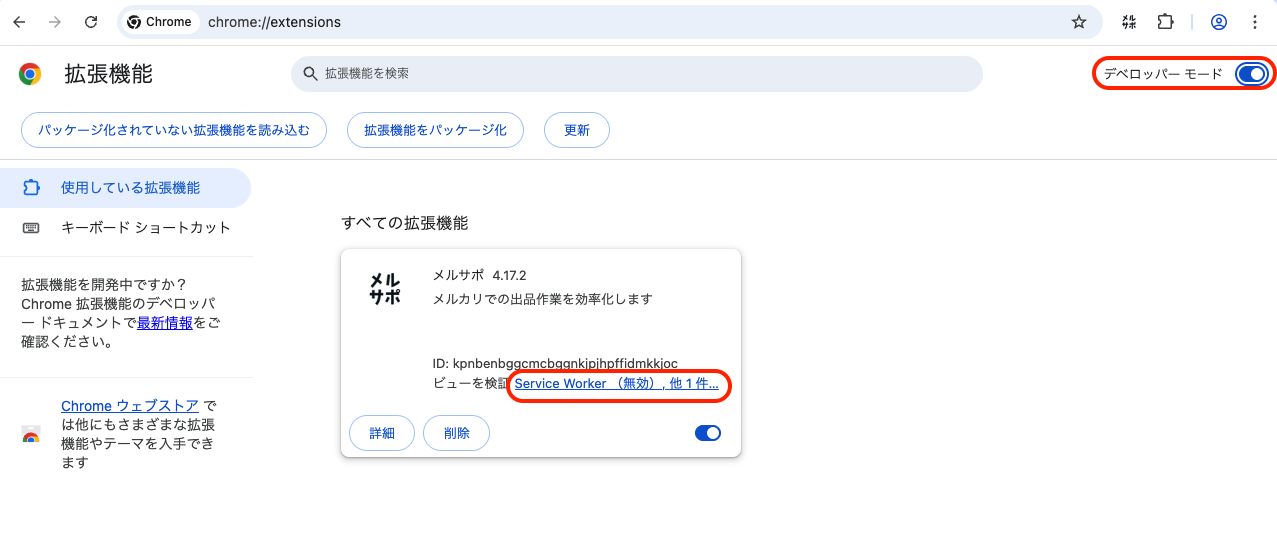Open the Chrome ウェブストア link

129,406
